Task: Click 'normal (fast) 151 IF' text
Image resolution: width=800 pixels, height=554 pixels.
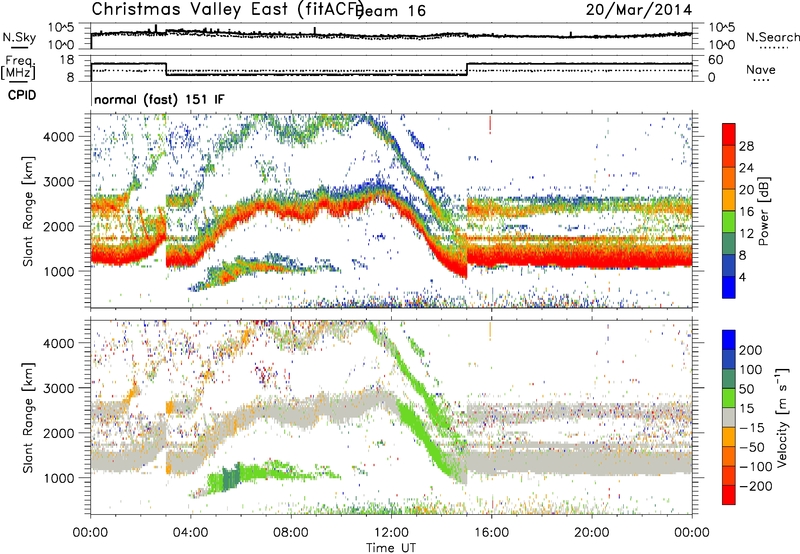Action: coord(159,99)
